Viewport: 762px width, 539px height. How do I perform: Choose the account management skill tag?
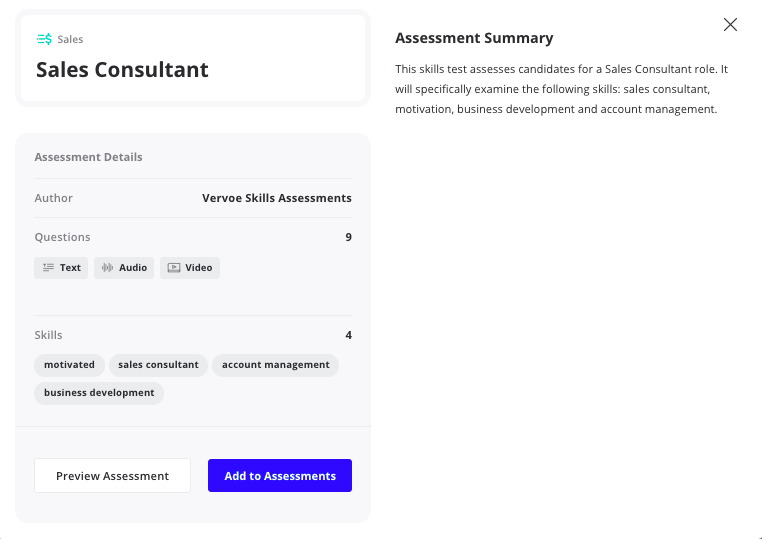tap(275, 365)
